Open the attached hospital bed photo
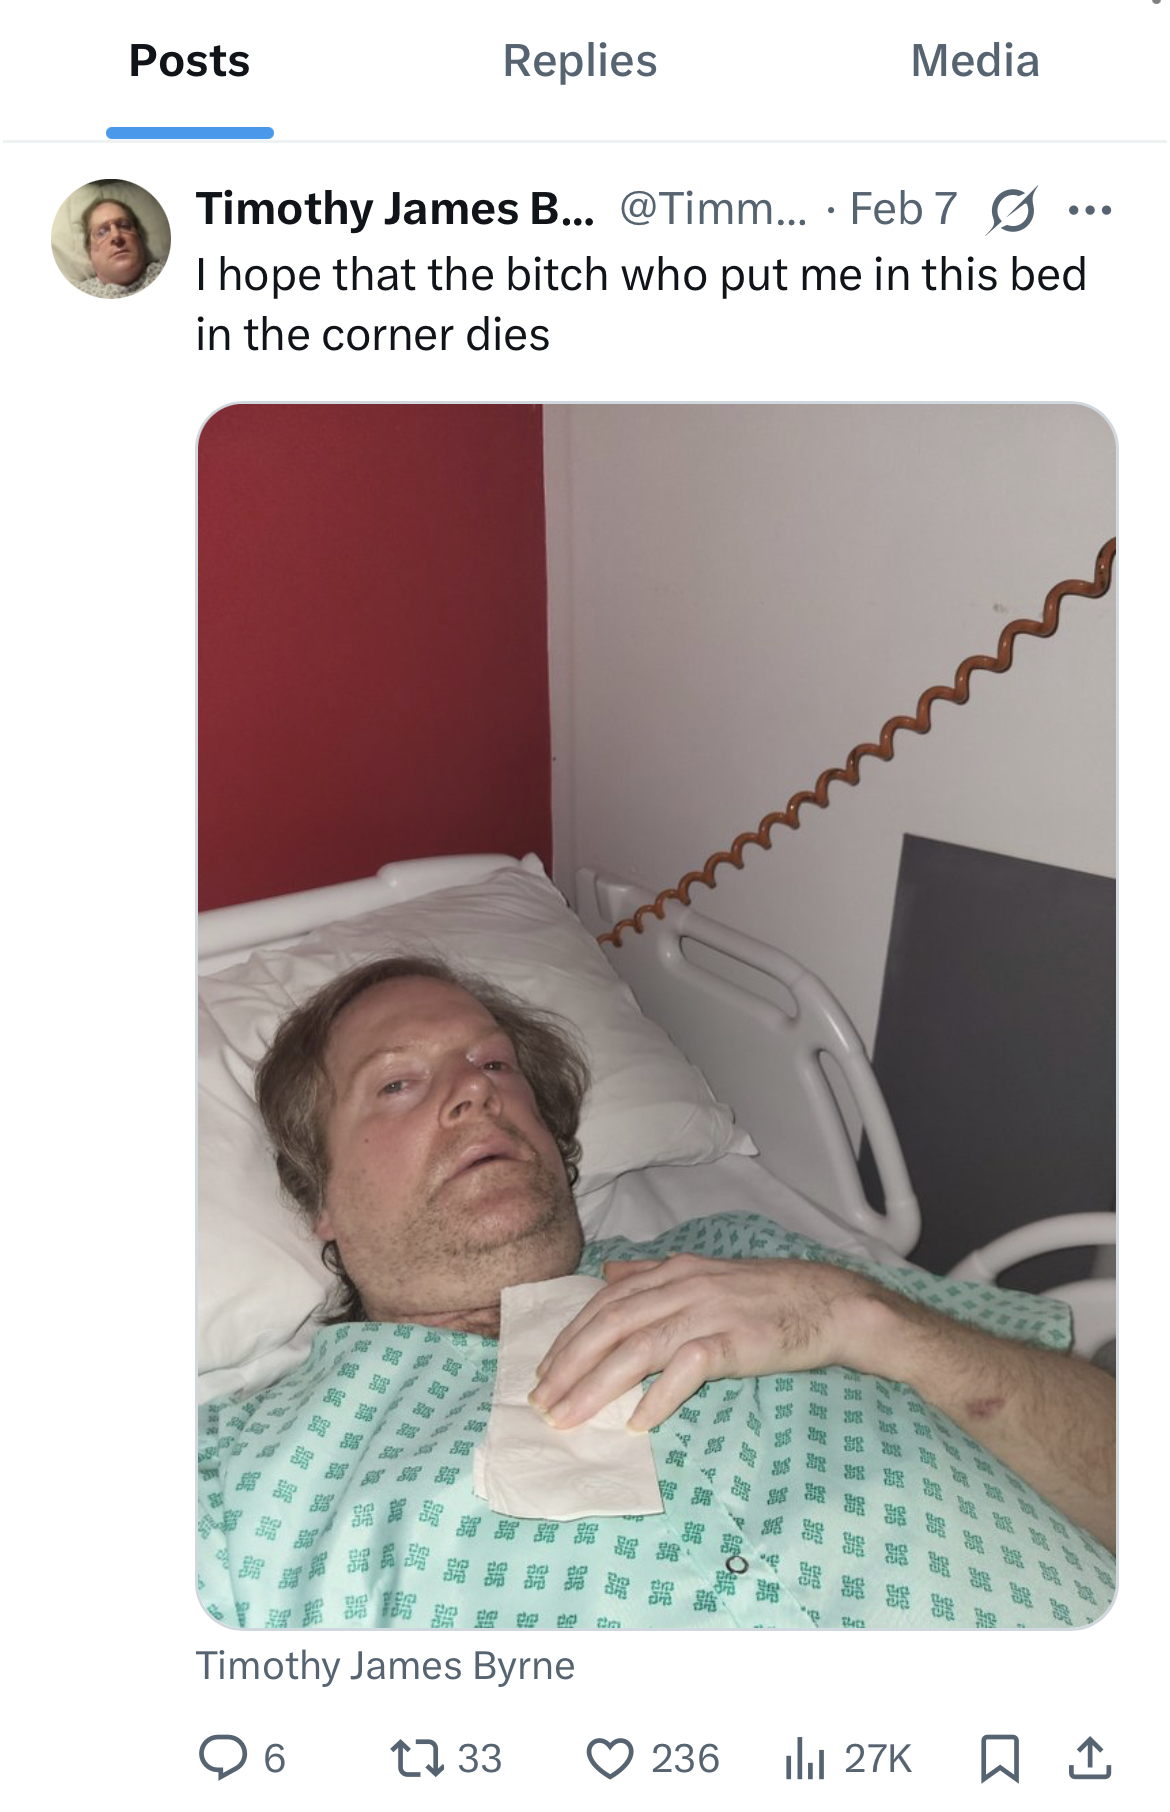 tap(657, 1015)
